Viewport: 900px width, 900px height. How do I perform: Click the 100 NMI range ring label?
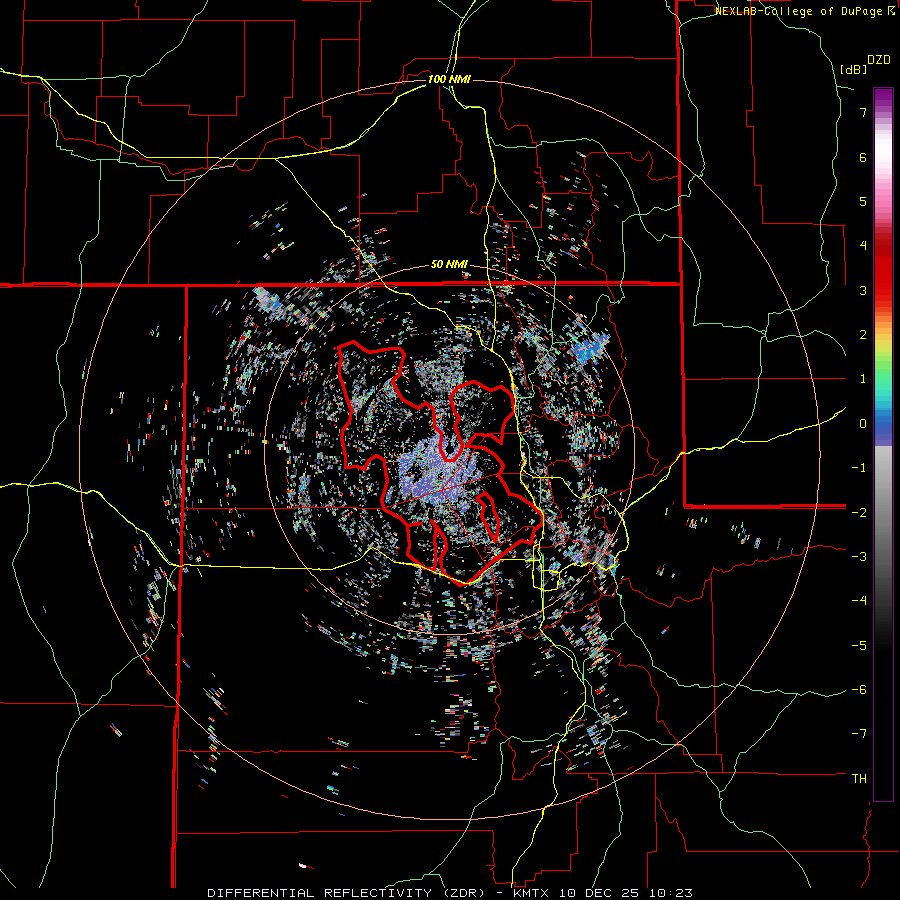[449, 79]
